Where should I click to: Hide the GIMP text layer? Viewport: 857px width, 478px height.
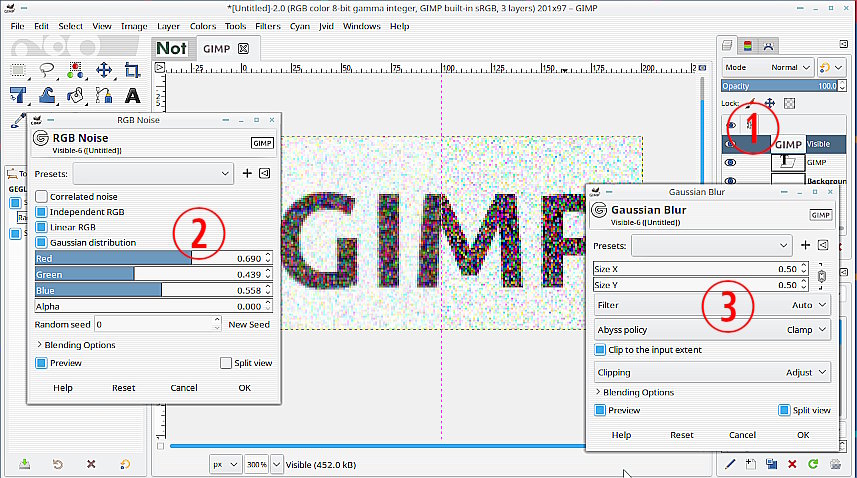tap(730, 162)
